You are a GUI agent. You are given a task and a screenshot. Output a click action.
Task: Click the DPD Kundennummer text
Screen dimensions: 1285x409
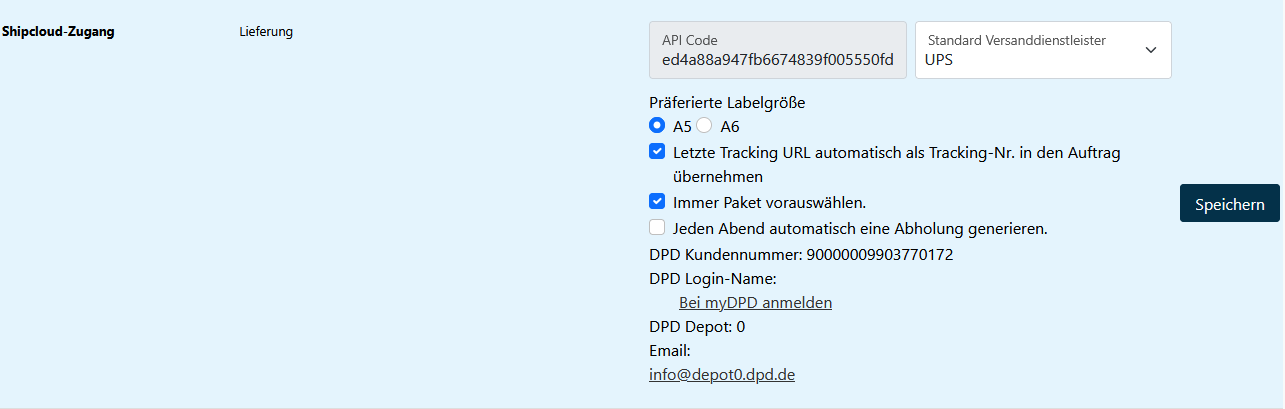click(x=801, y=254)
